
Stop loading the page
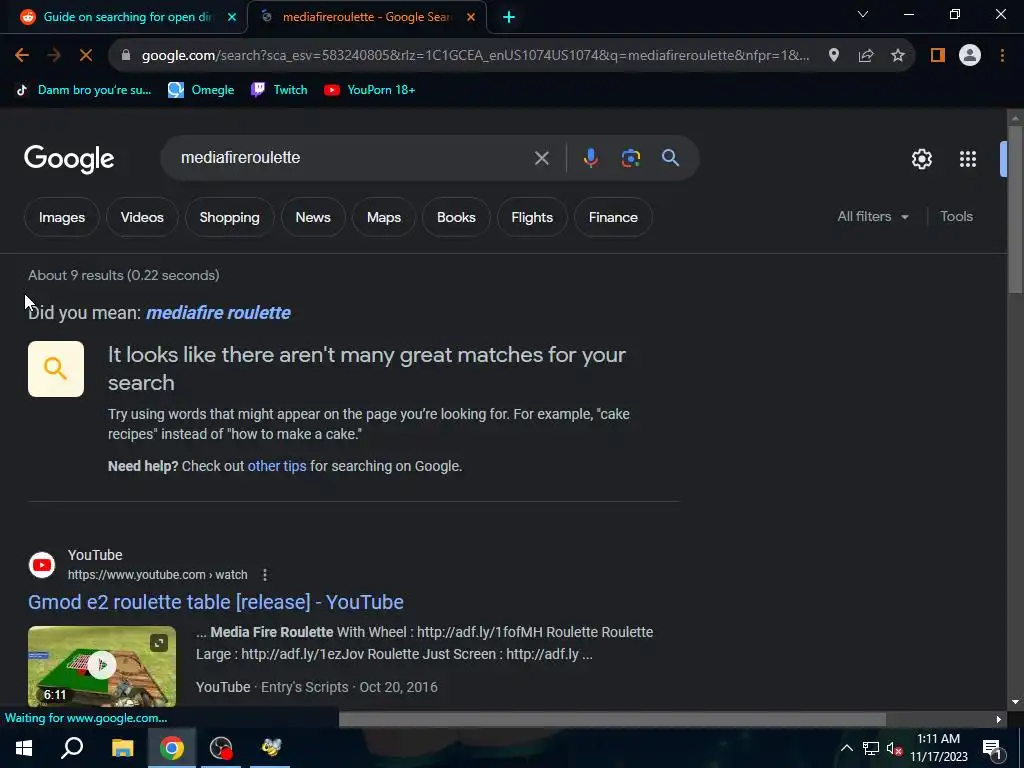86,56
